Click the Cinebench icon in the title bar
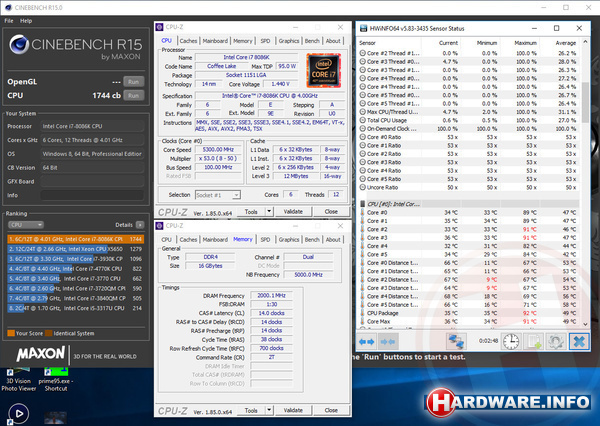600x426 pixels. point(8,7)
